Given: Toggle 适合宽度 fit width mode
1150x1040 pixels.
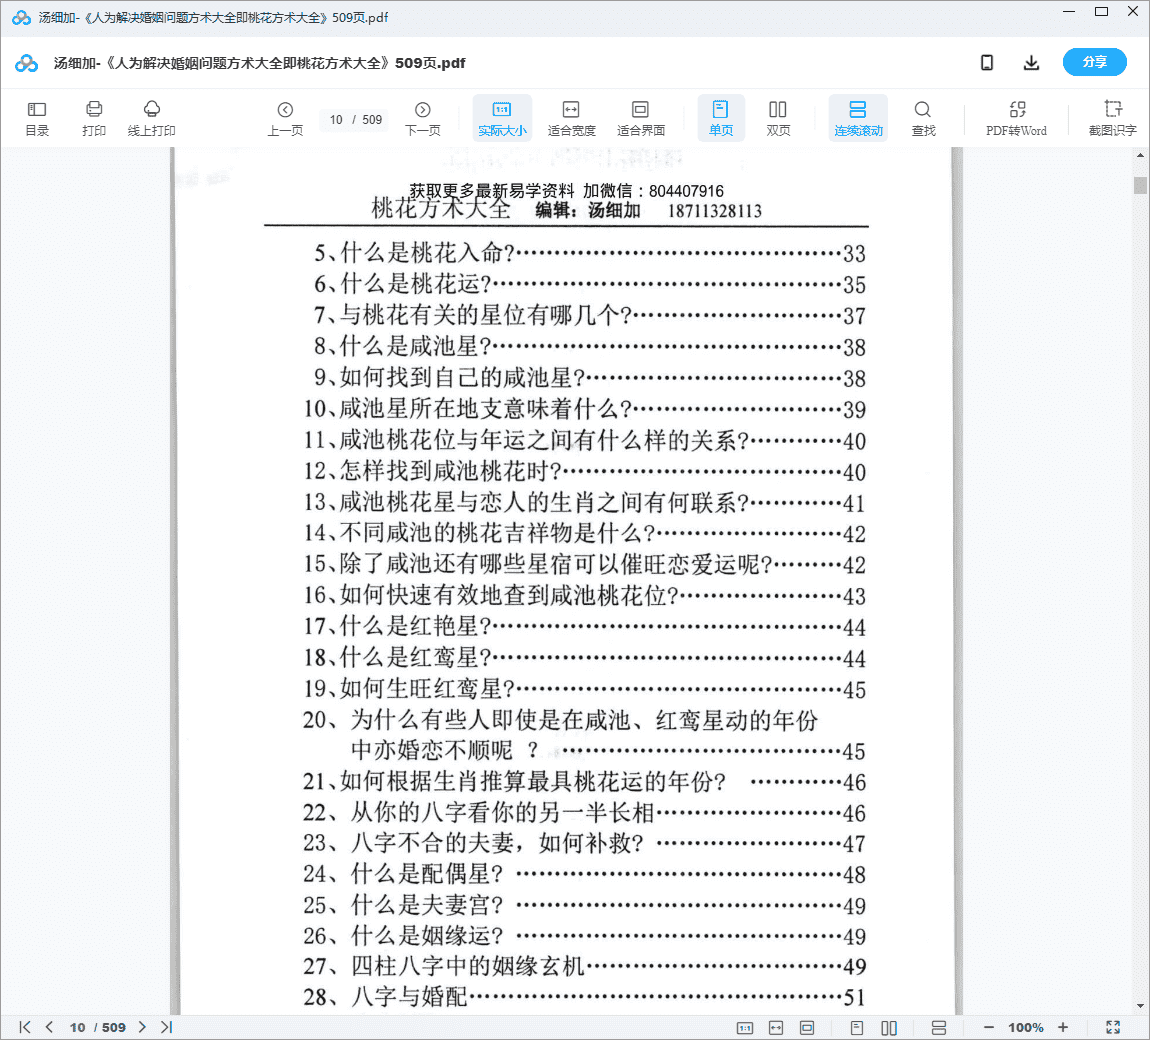Looking at the screenshot, I should (x=571, y=118).
